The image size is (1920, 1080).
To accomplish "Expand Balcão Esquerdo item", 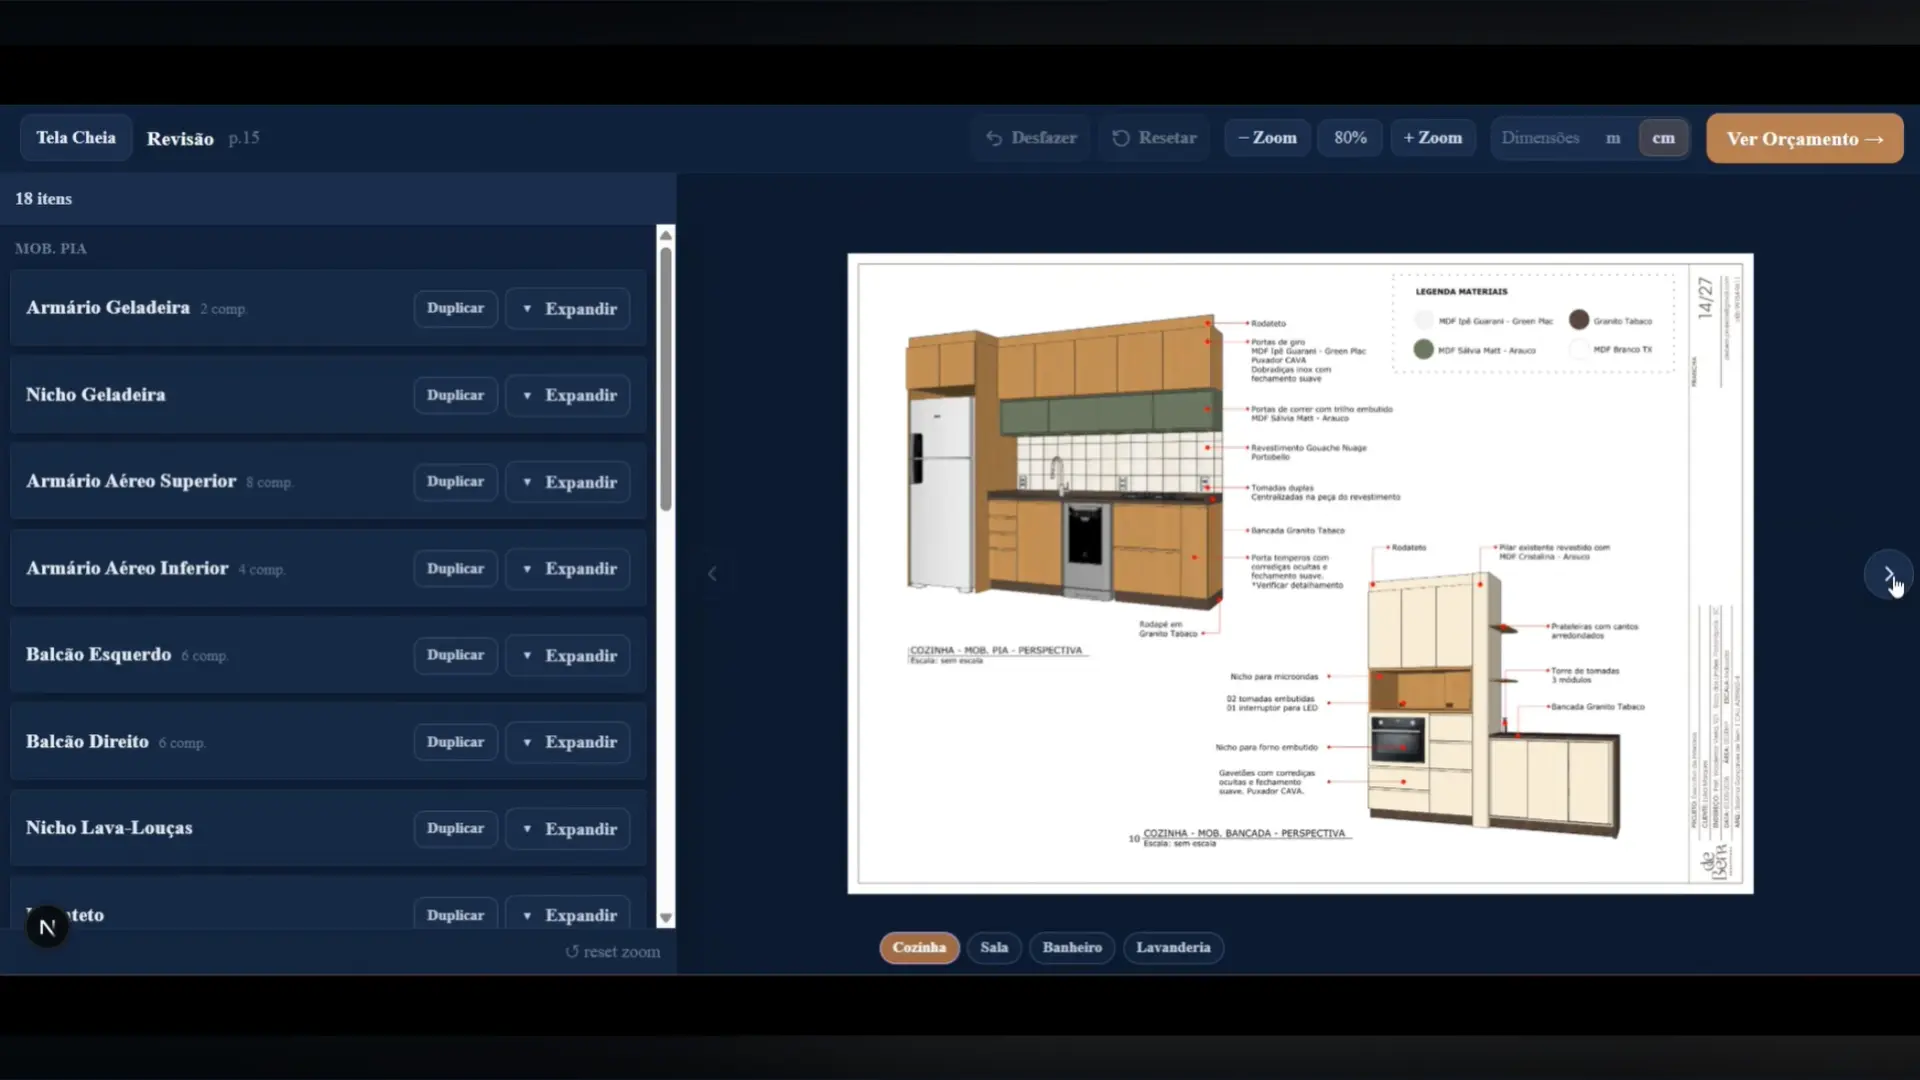I will pos(568,655).
